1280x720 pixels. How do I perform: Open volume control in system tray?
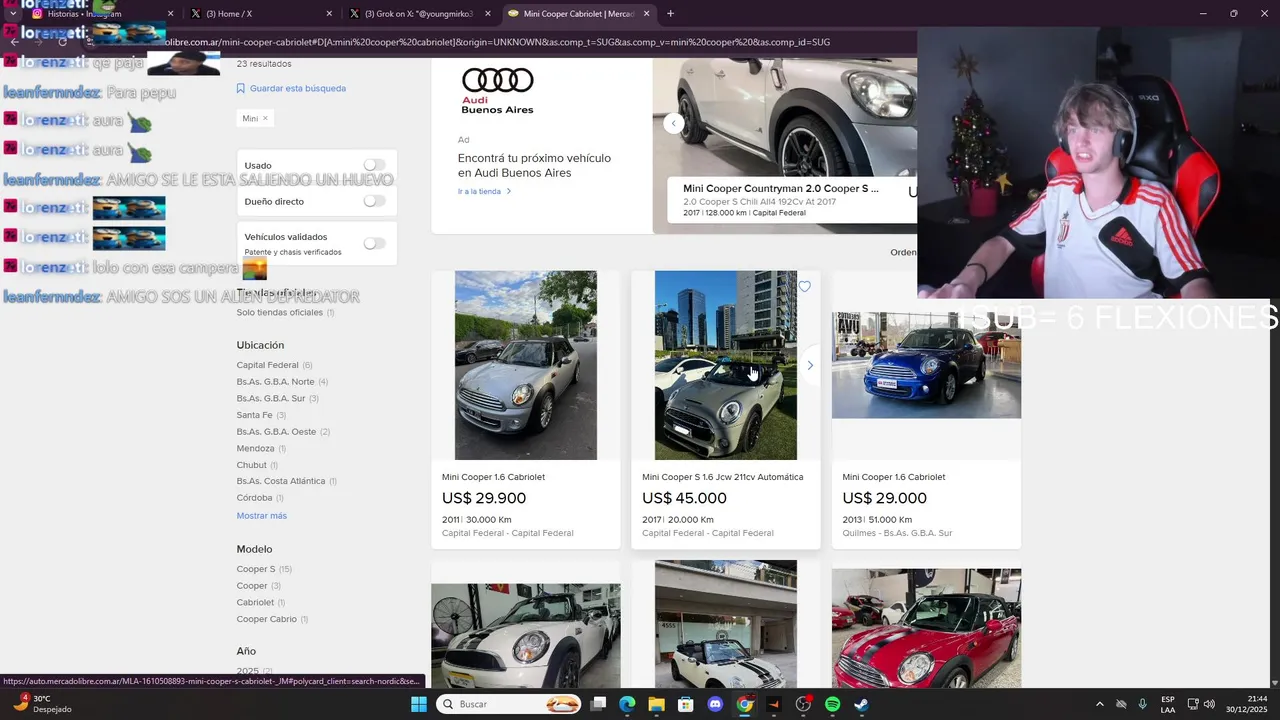(x=1209, y=704)
